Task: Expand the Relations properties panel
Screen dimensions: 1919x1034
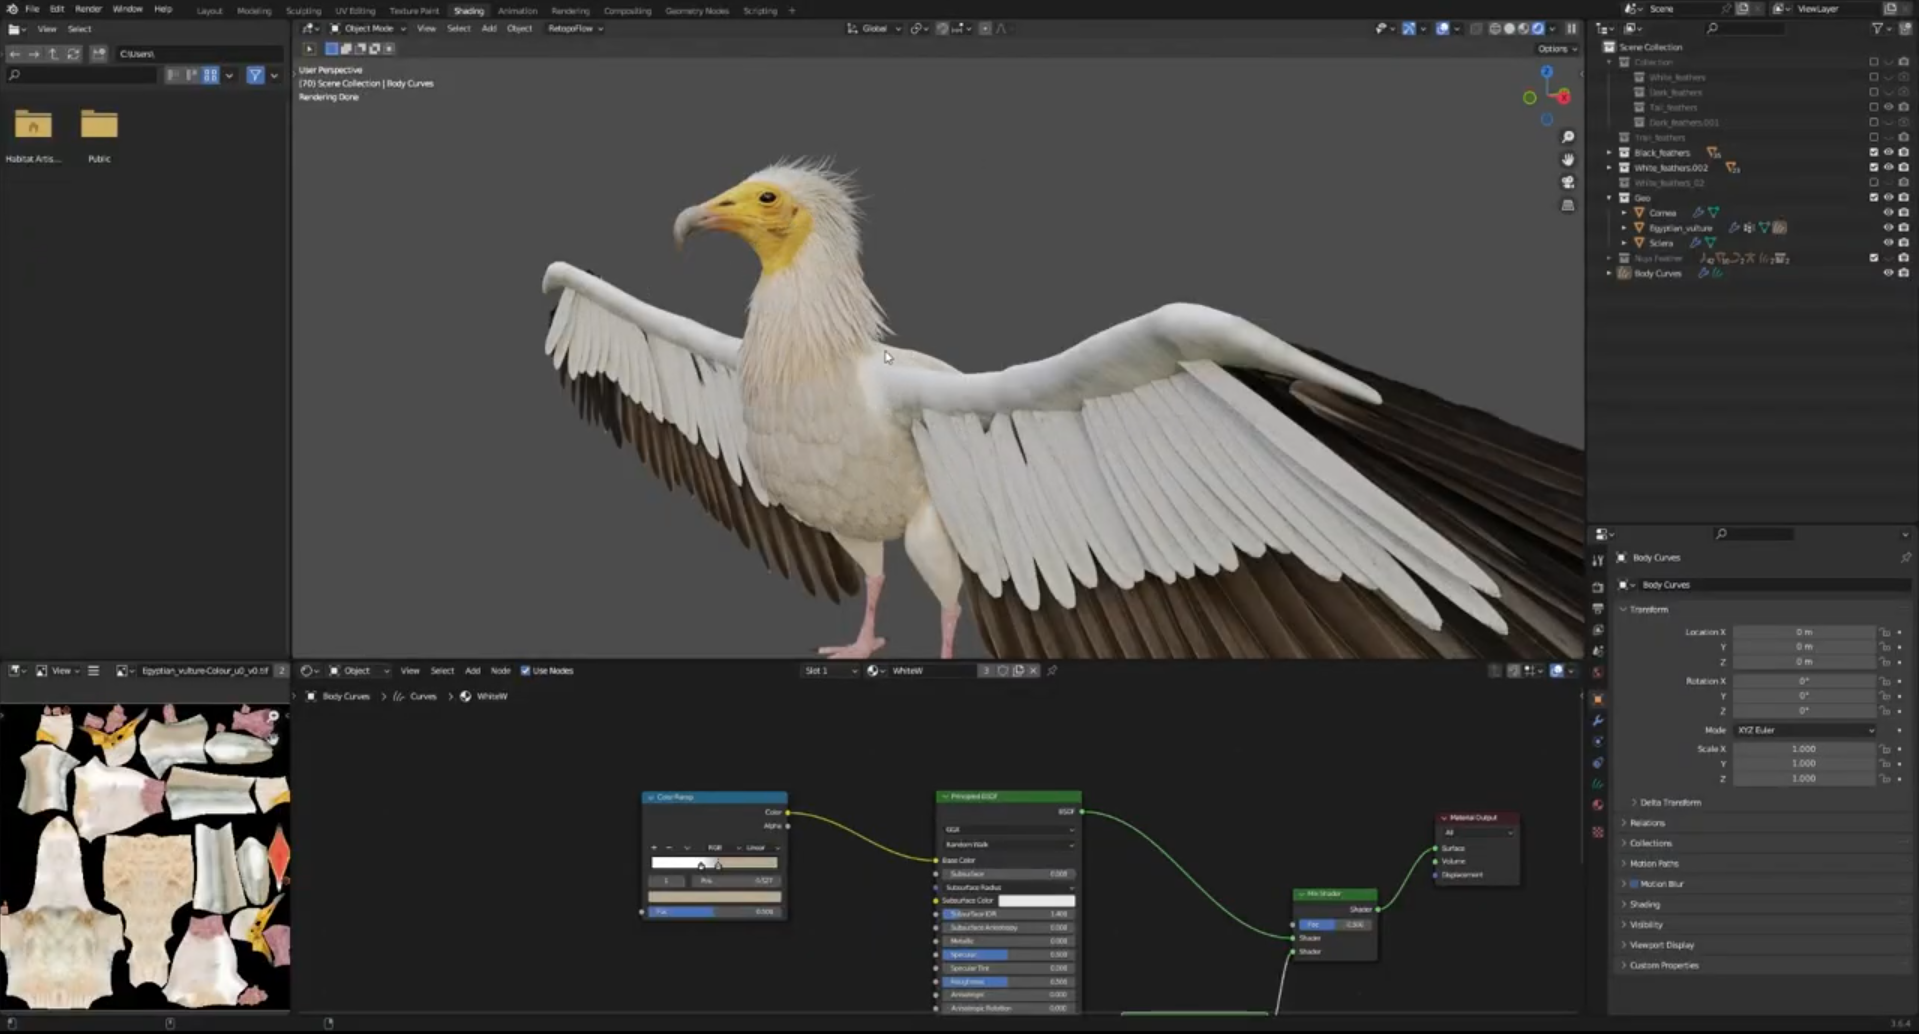Action: [x=1647, y=823]
